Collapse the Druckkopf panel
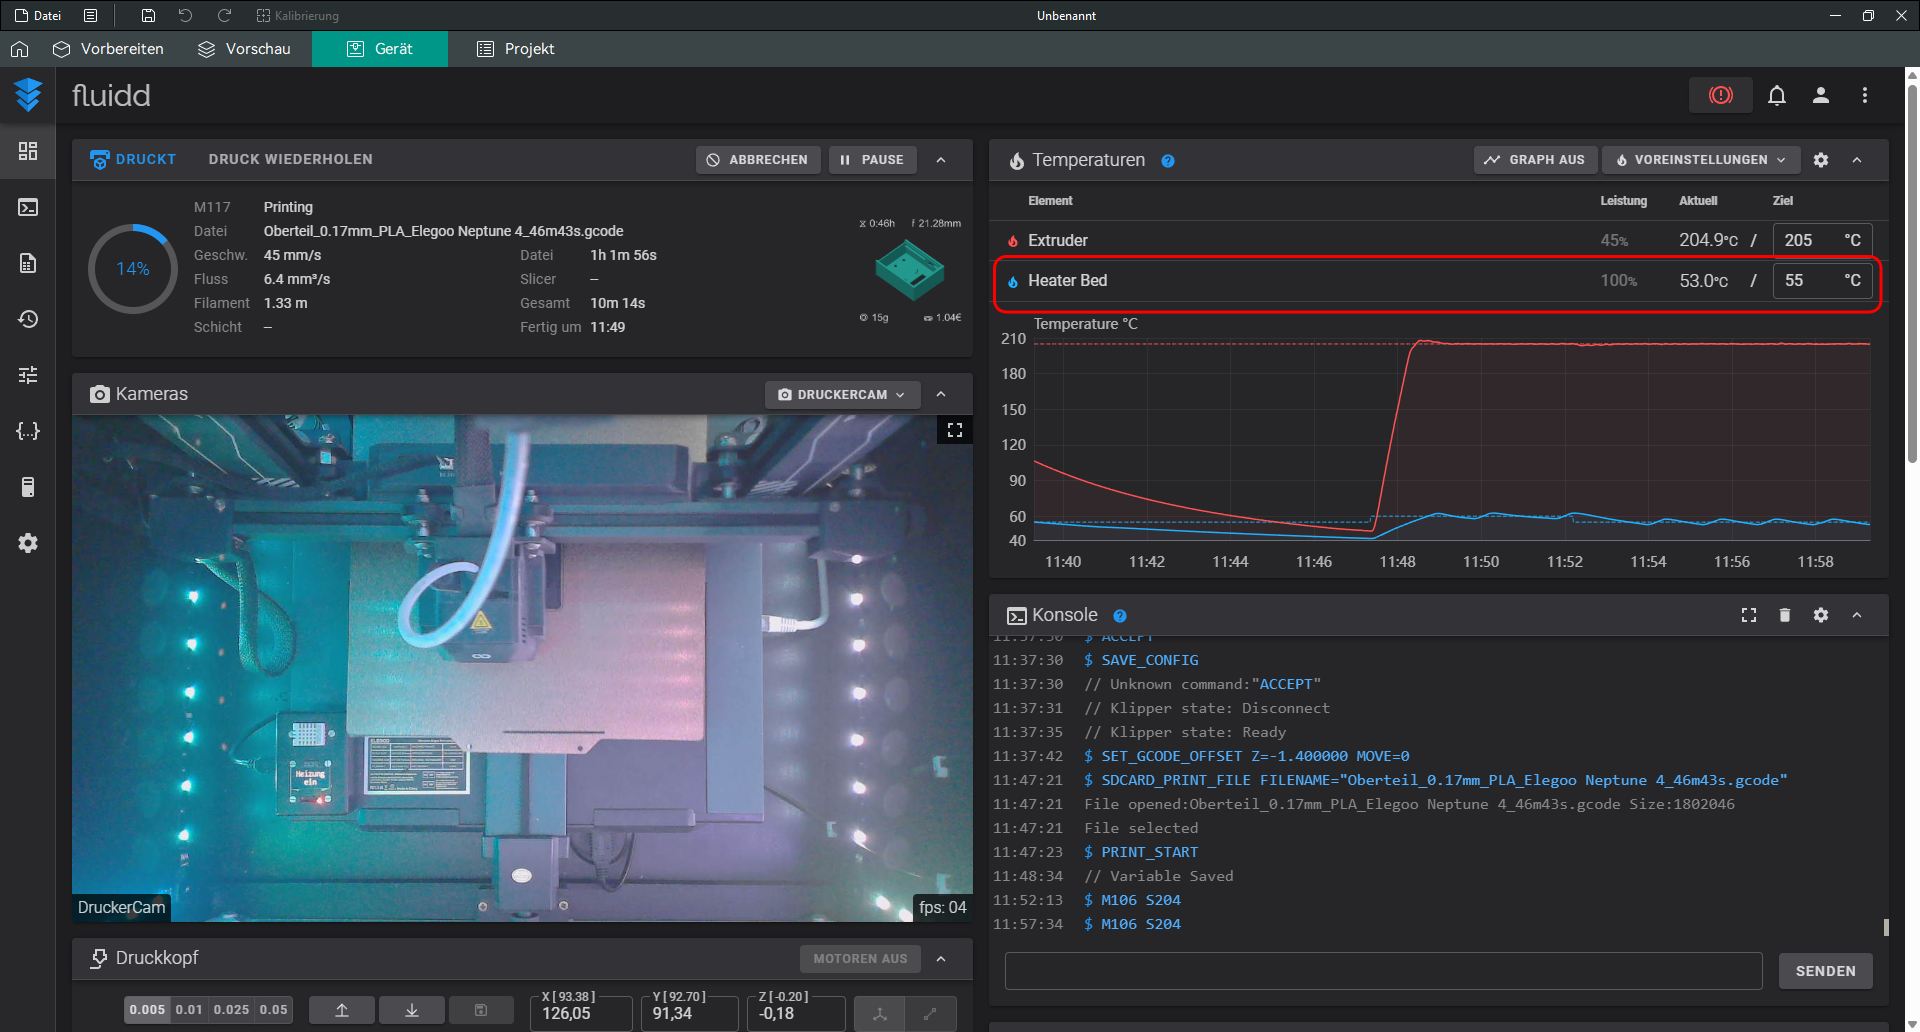This screenshot has width=1920, height=1032. pos(941,959)
